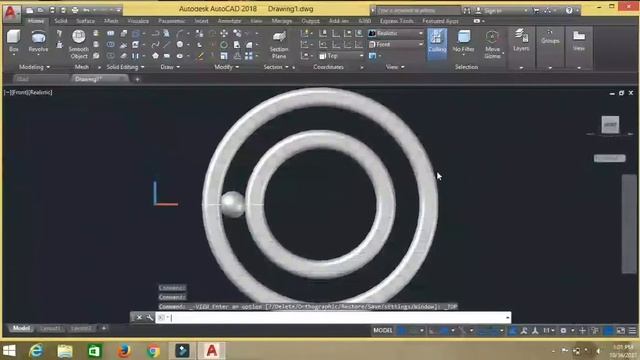Screen dimensions: 640x360
Task: Click the keyword search box in title bar
Action: [418, 11]
